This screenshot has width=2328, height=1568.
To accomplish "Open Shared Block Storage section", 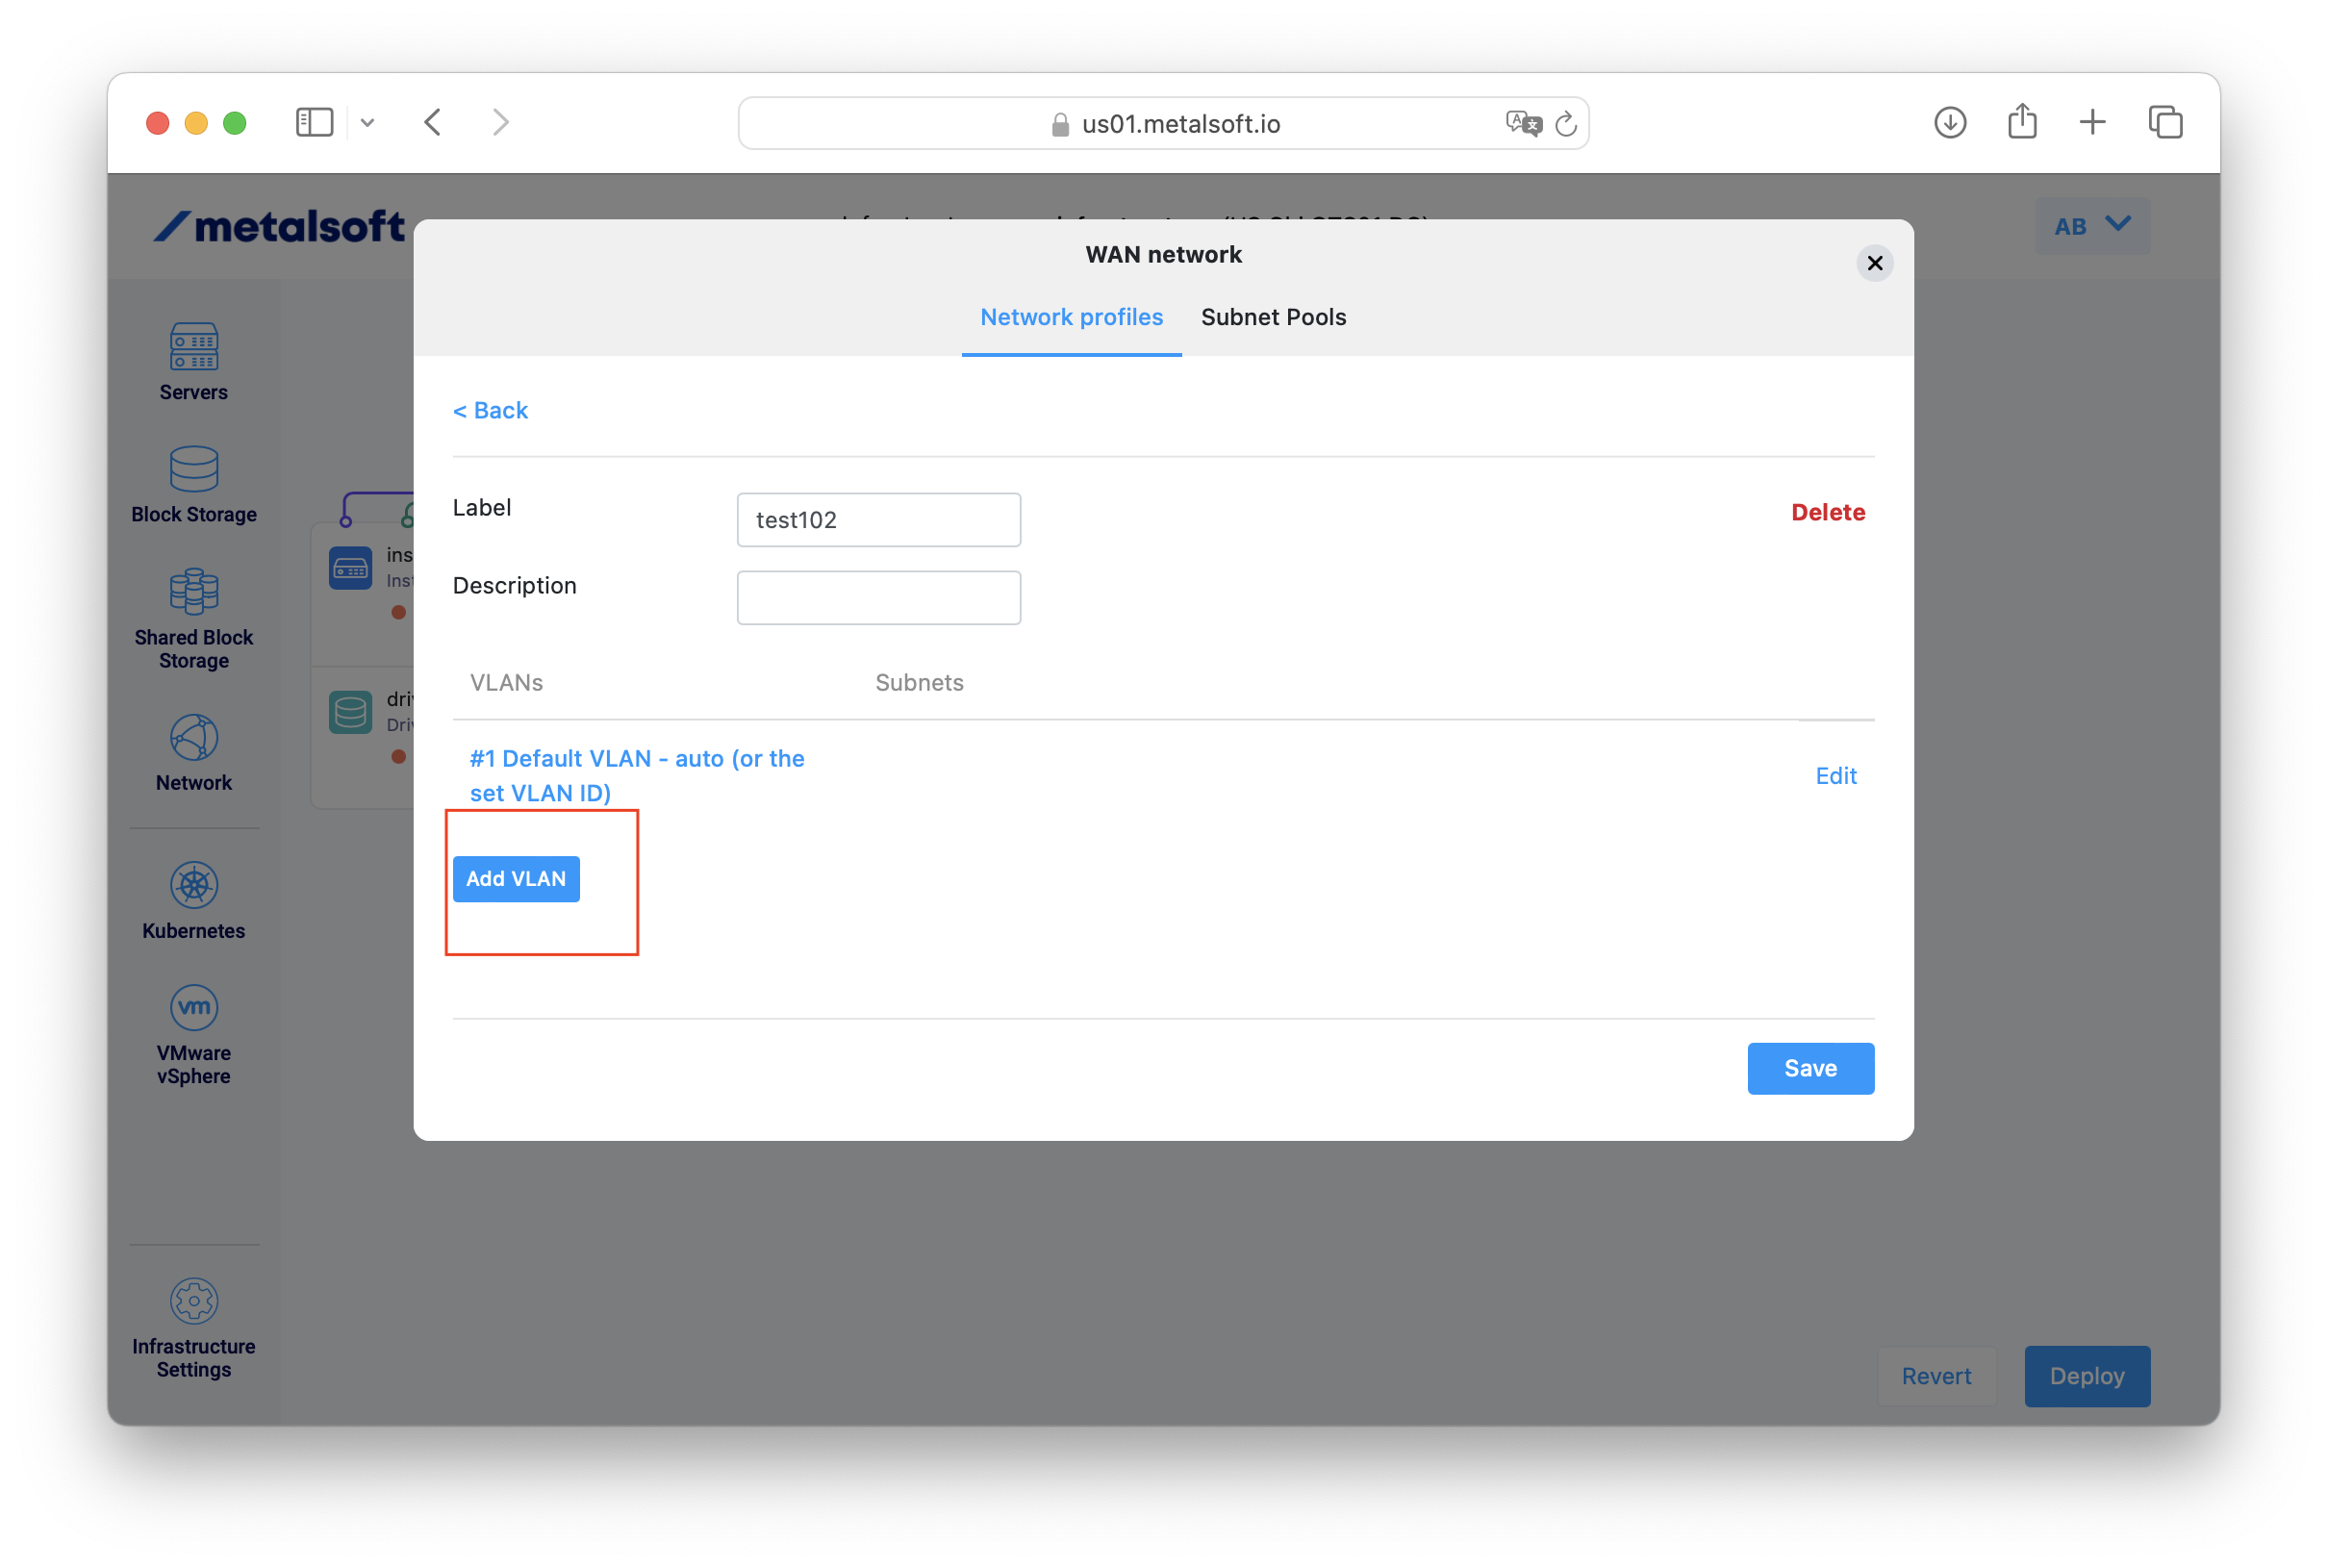I will (x=193, y=592).
